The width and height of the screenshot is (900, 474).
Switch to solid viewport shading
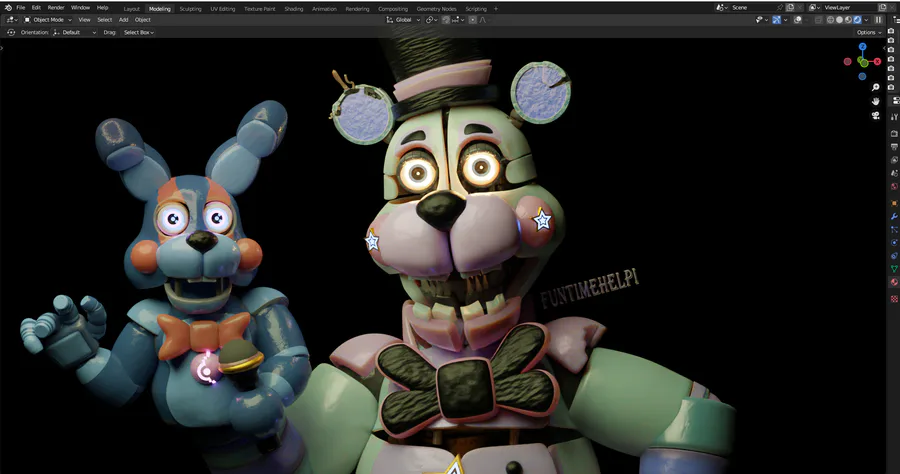click(839, 20)
